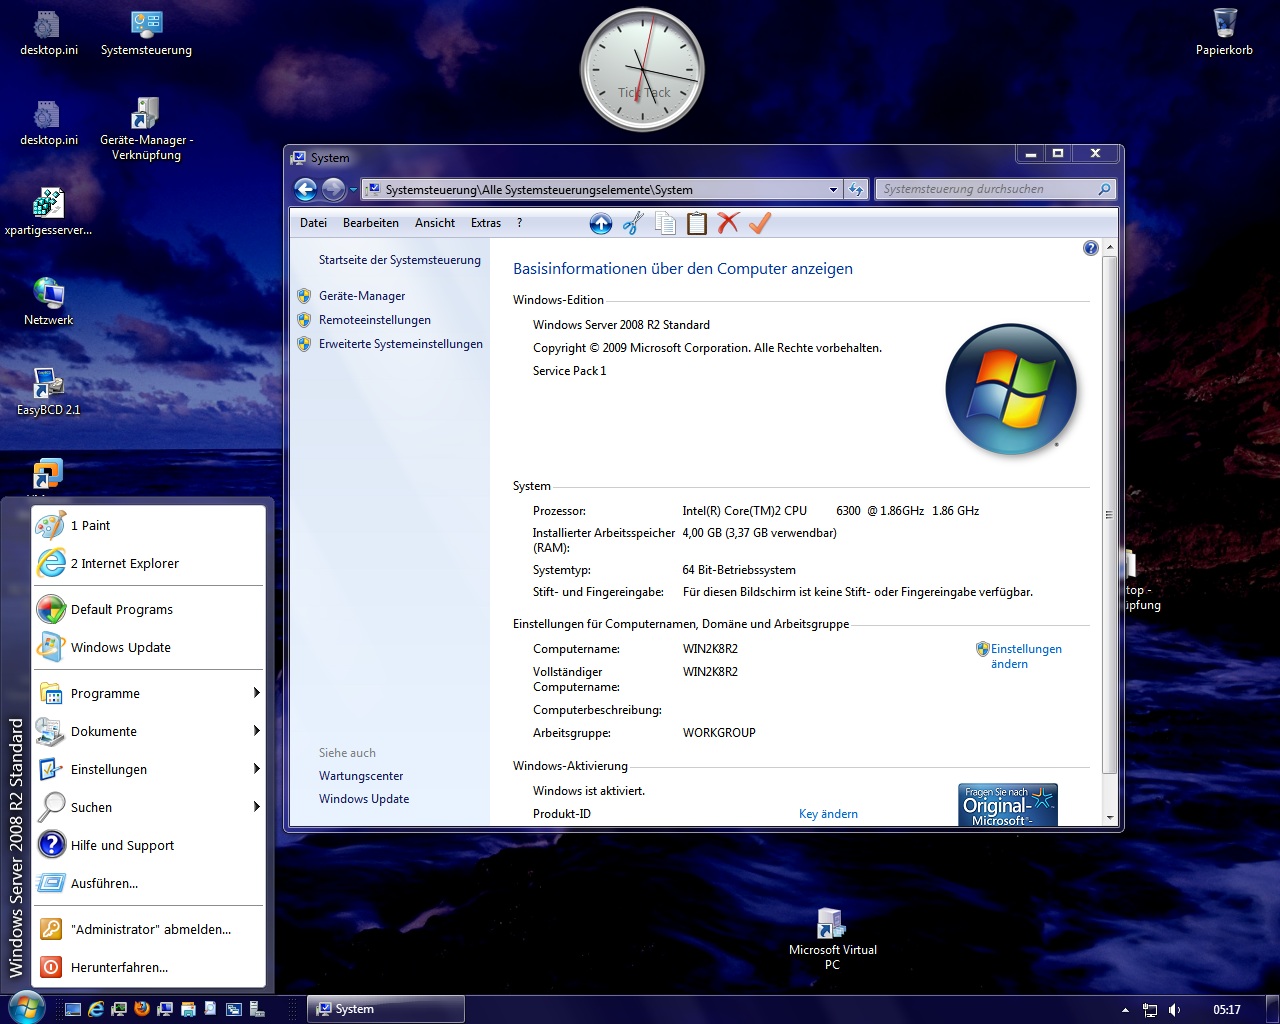
Task: Click Herunterfahren in the Start menu
Action: click(119, 968)
